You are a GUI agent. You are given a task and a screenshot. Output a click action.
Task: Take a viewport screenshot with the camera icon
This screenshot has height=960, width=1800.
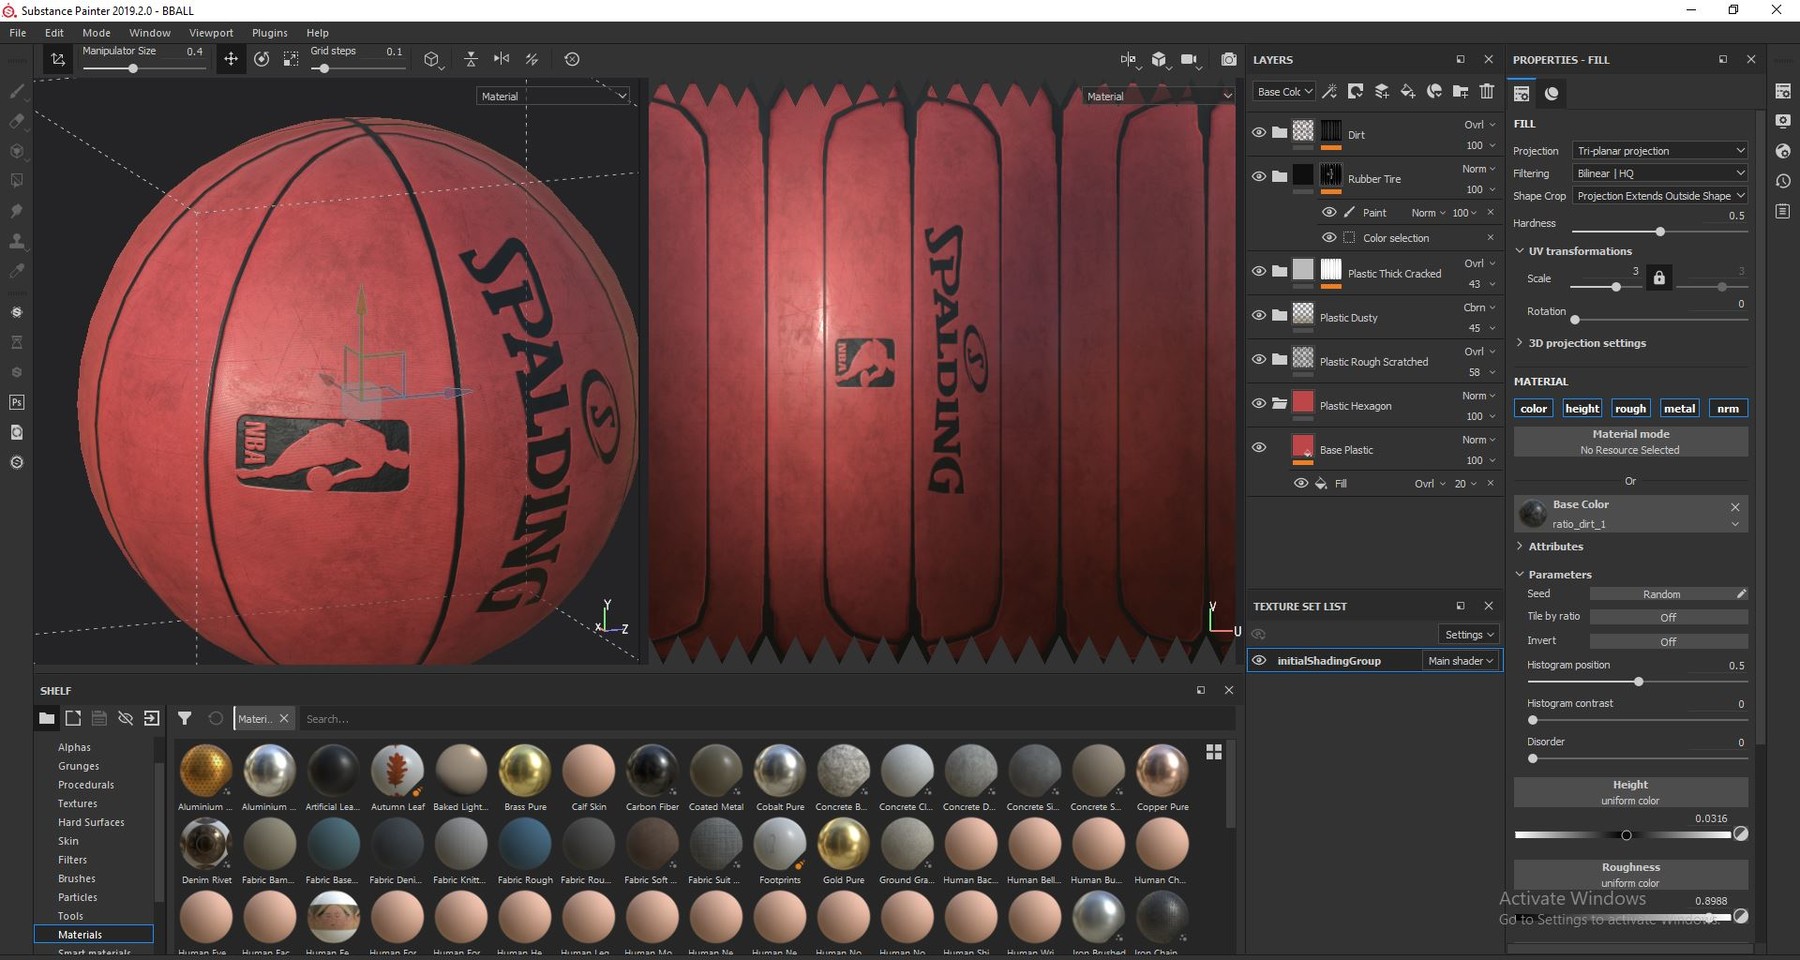(1229, 59)
